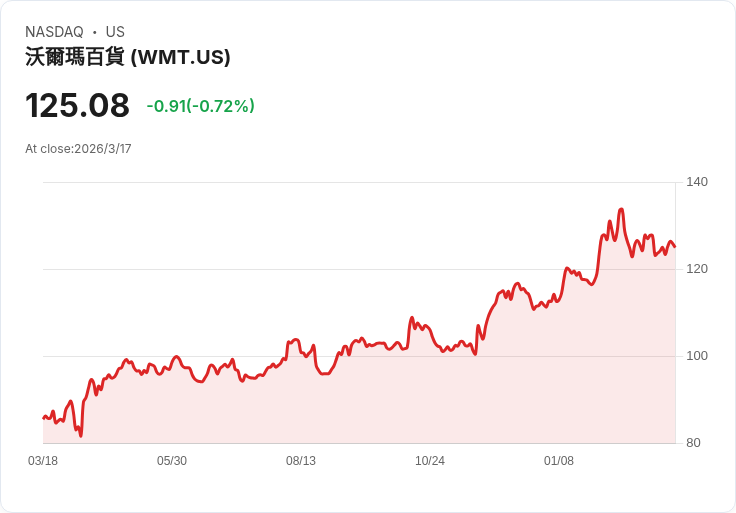Screen dimensions: 736x513
Task: Select the 08/13 date on x-axis
Action: point(301,461)
